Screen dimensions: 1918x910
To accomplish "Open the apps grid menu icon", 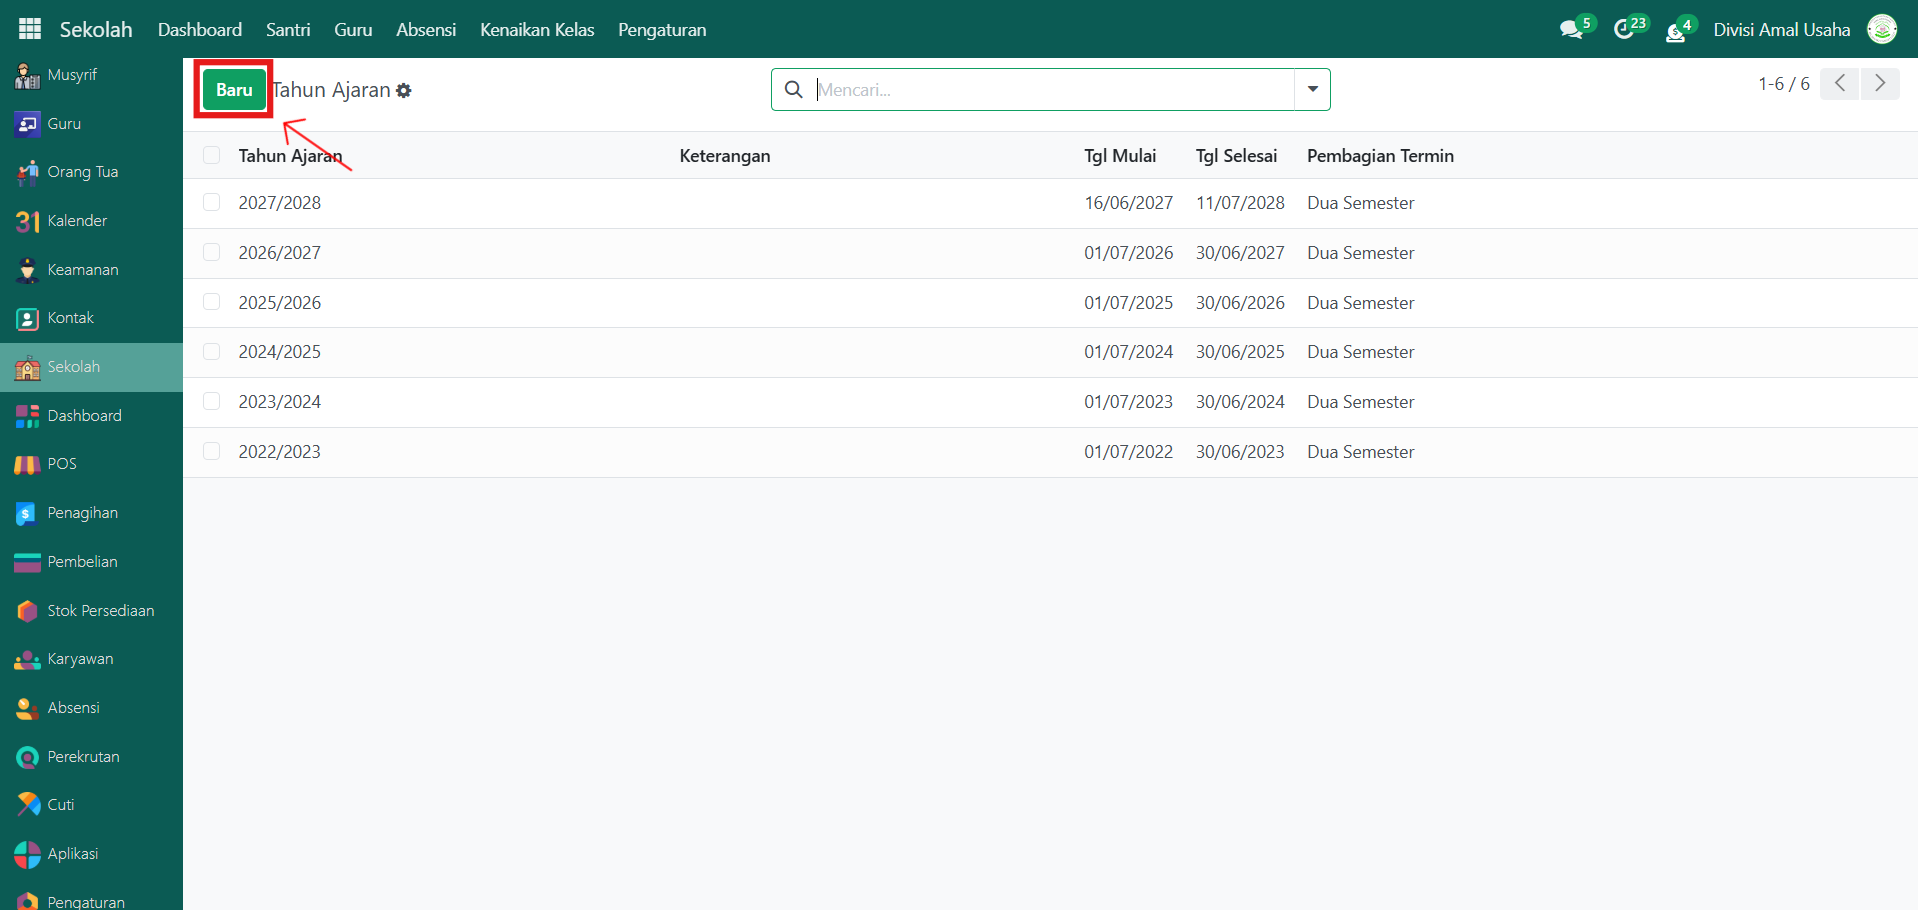I will [x=30, y=29].
